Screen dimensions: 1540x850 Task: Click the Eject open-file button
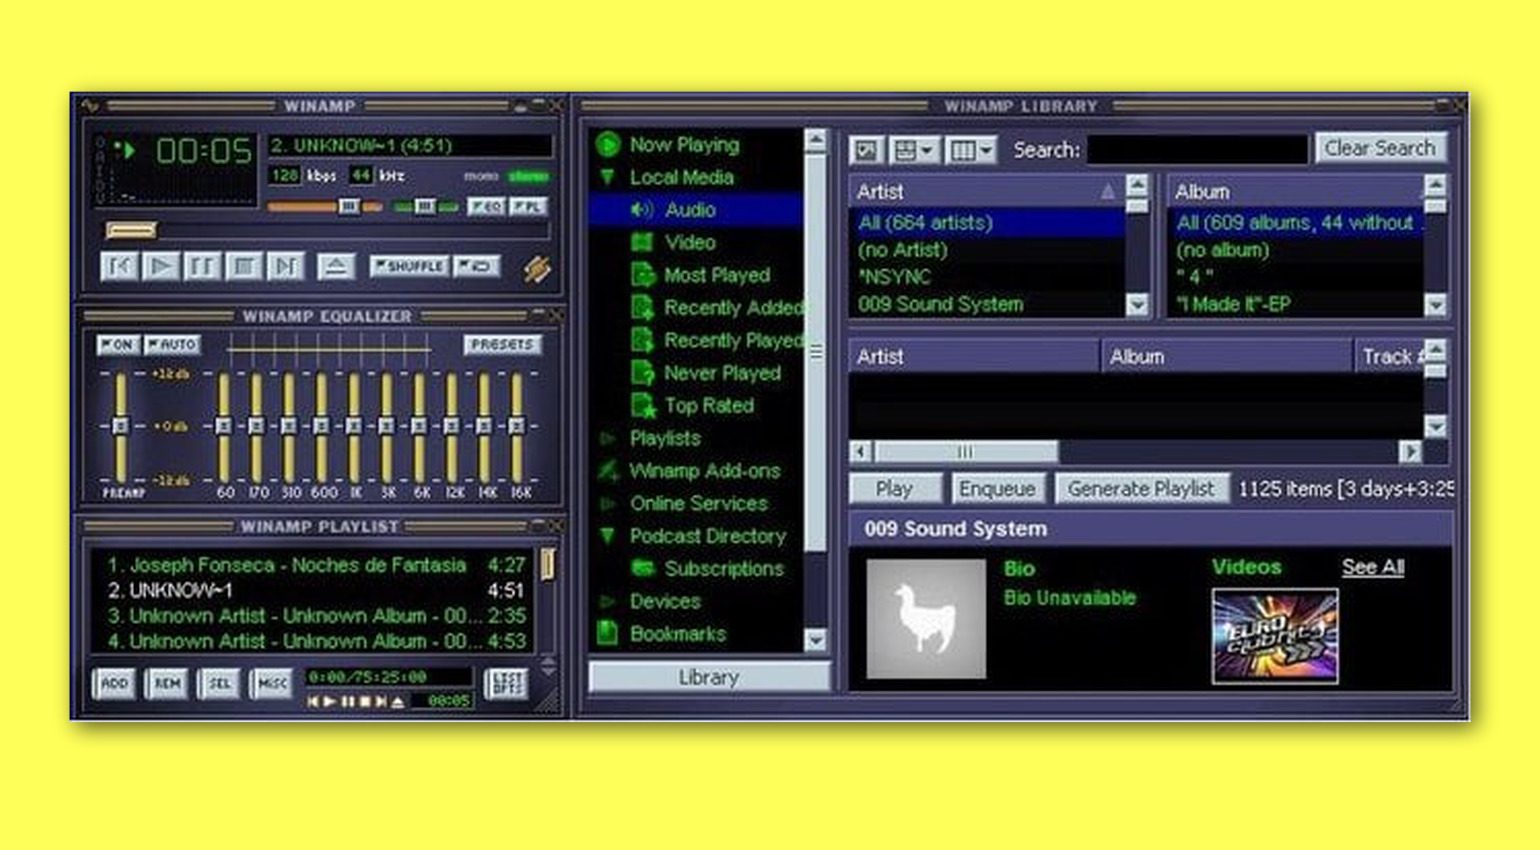pos(336,266)
